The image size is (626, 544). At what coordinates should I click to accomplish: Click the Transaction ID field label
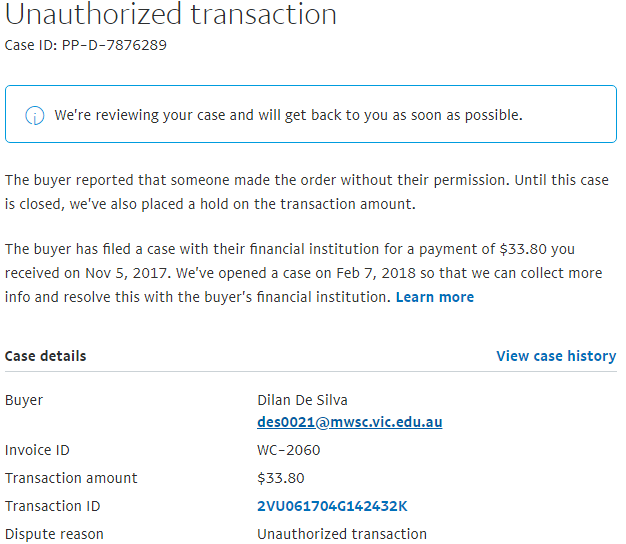[x=52, y=506]
